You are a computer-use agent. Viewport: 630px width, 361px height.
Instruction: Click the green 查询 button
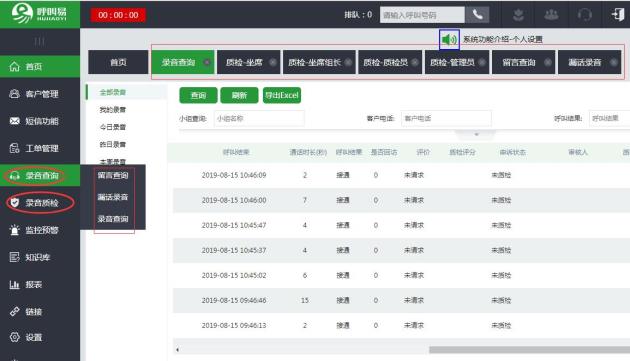tap(198, 95)
